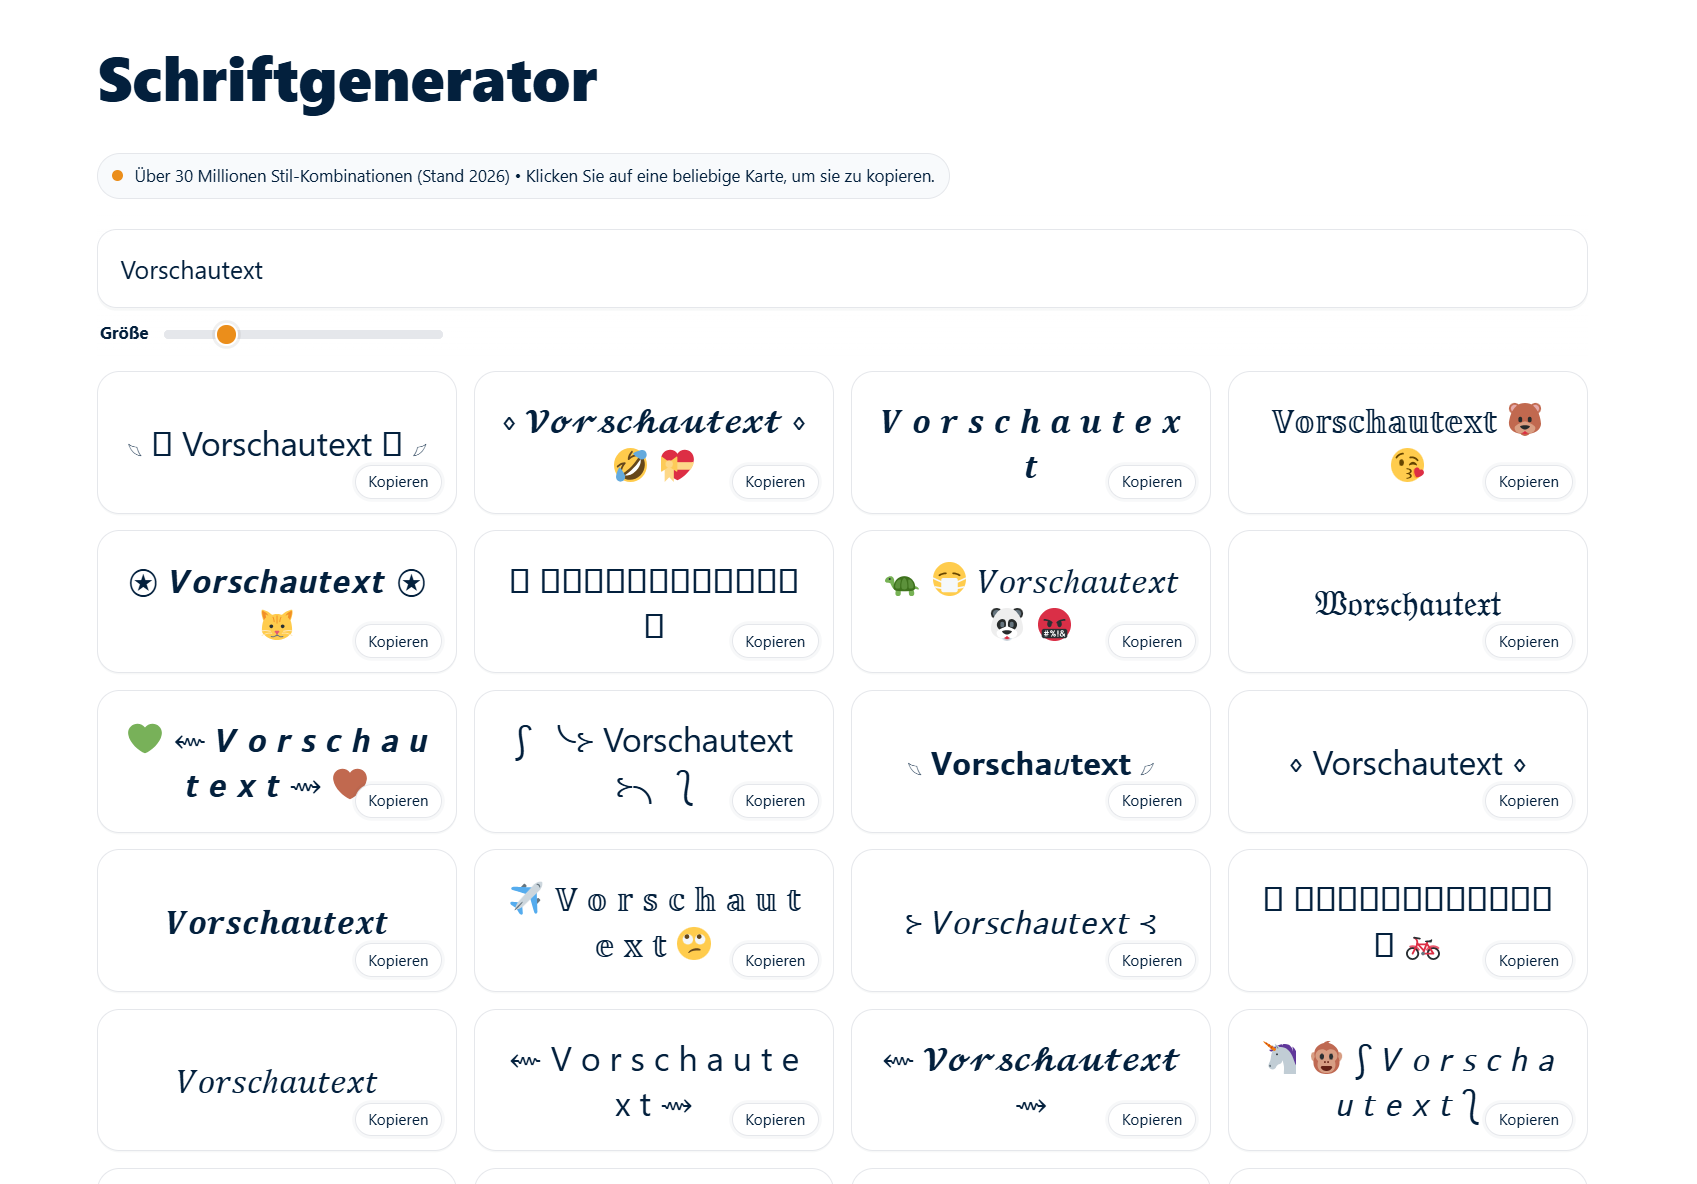
Task: Select the bold italic serif Vorschautext card
Action: (277, 921)
